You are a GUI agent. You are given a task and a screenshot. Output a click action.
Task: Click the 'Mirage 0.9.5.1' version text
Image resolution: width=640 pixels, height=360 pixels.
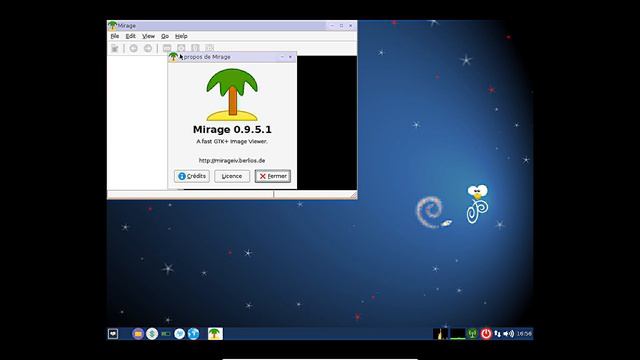tap(232, 130)
